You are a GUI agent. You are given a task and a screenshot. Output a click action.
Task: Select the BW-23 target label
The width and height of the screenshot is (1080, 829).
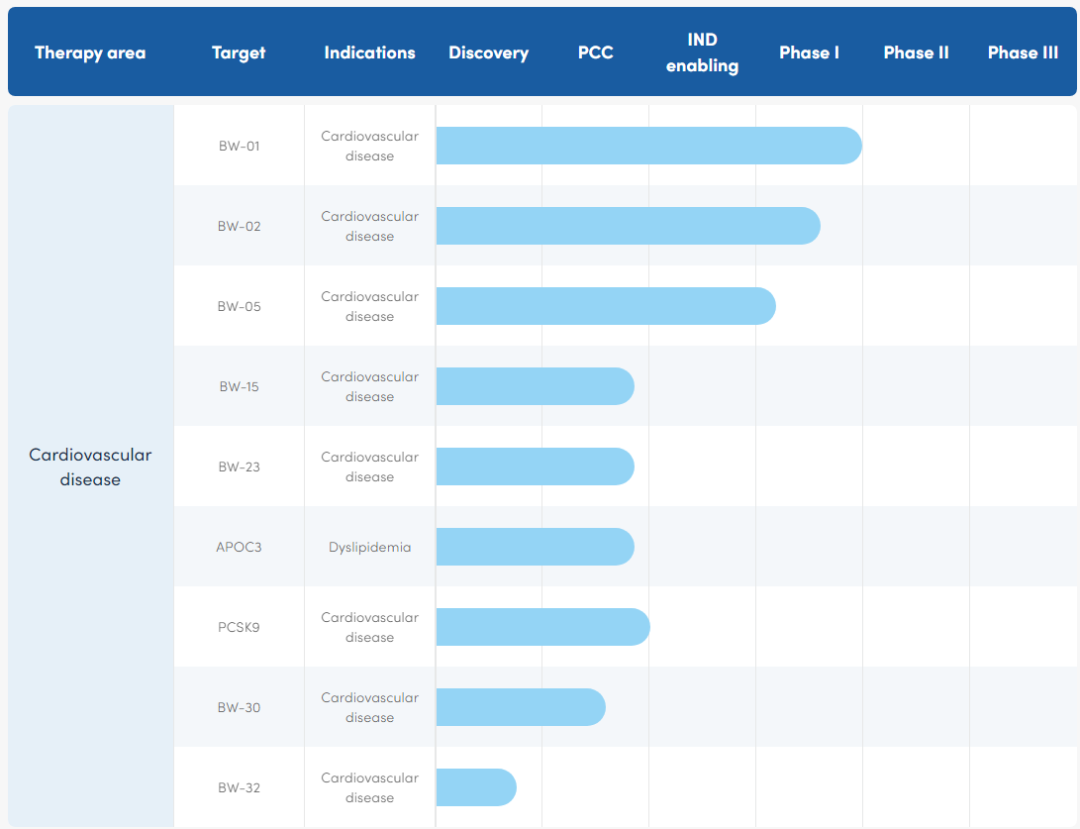(239, 467)
